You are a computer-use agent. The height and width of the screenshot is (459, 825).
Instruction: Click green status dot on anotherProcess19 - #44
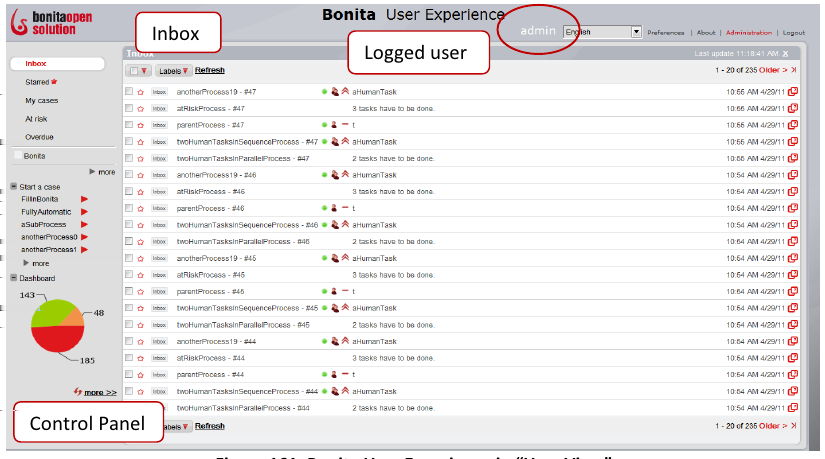(x=325, y=342)
